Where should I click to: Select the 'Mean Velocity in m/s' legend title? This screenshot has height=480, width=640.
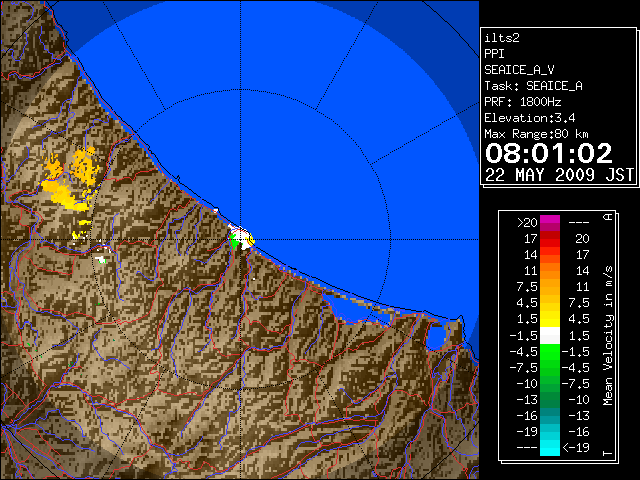point(608,336)
